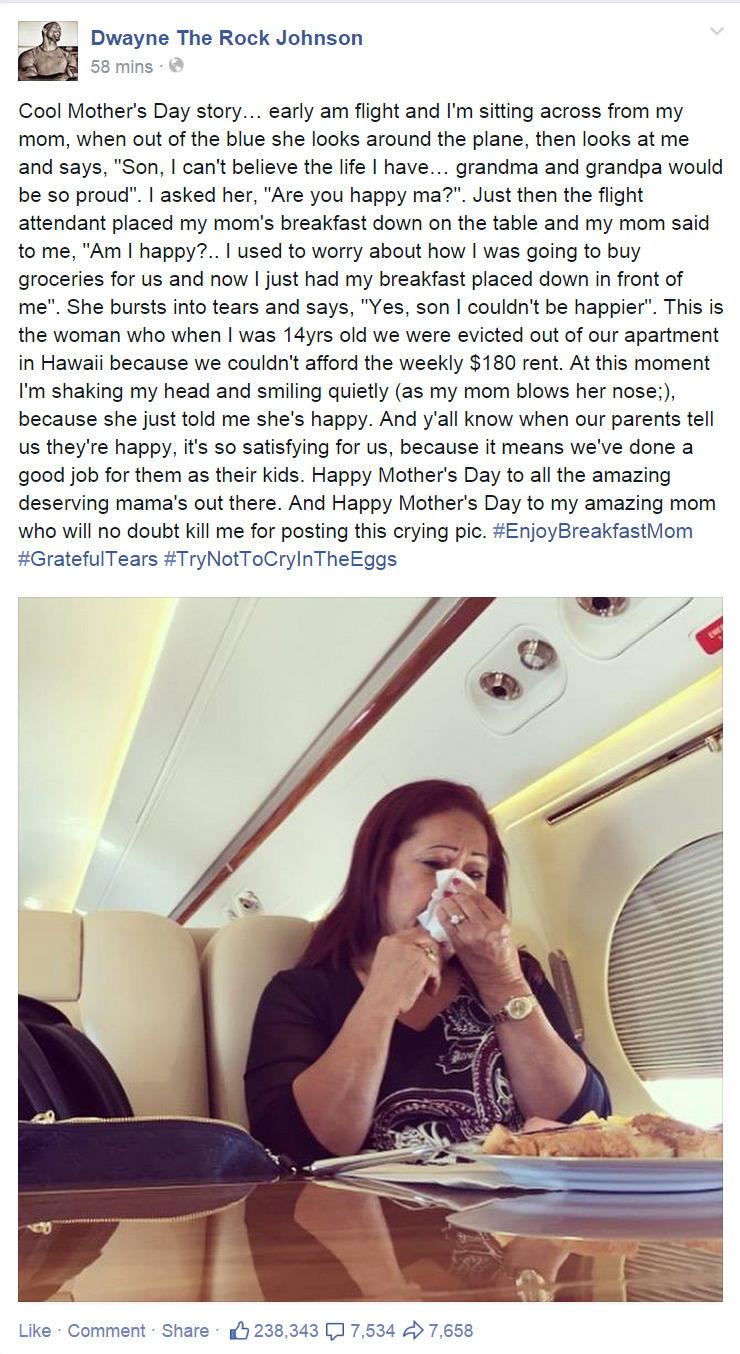This screenshot has height=1354, width=740.
Task: Open the #GratefulTears hashtag
Action: [x=88, y=559]
